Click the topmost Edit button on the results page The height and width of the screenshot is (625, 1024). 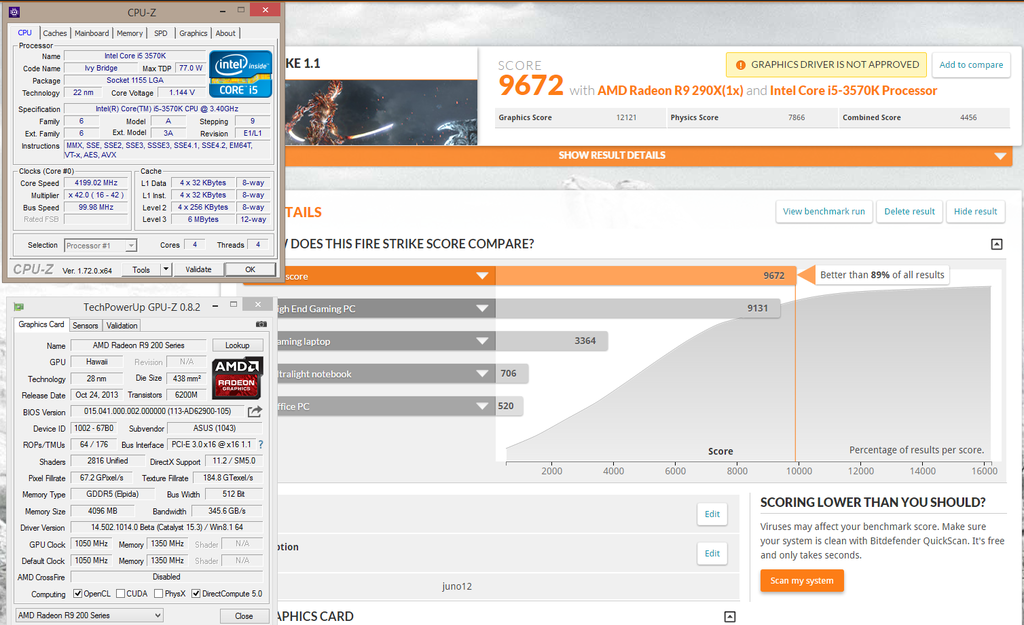click(x=712, y=514)
